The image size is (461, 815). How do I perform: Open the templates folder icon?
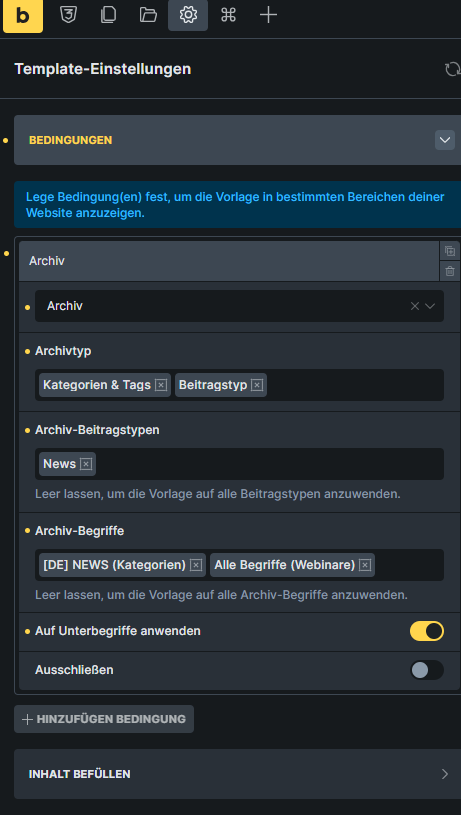(x=148, y=15)
